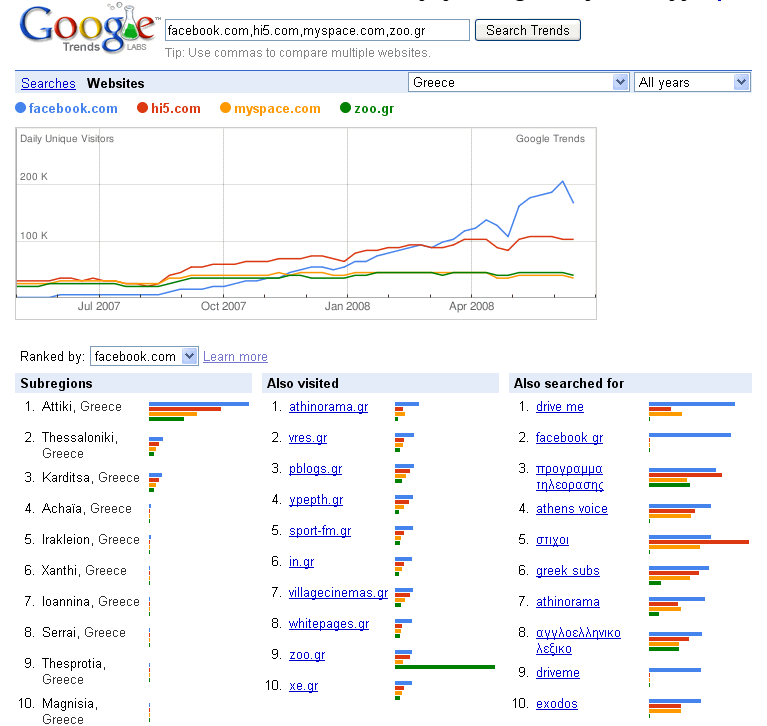Open the All years dropdown

[x=692, y=82]
